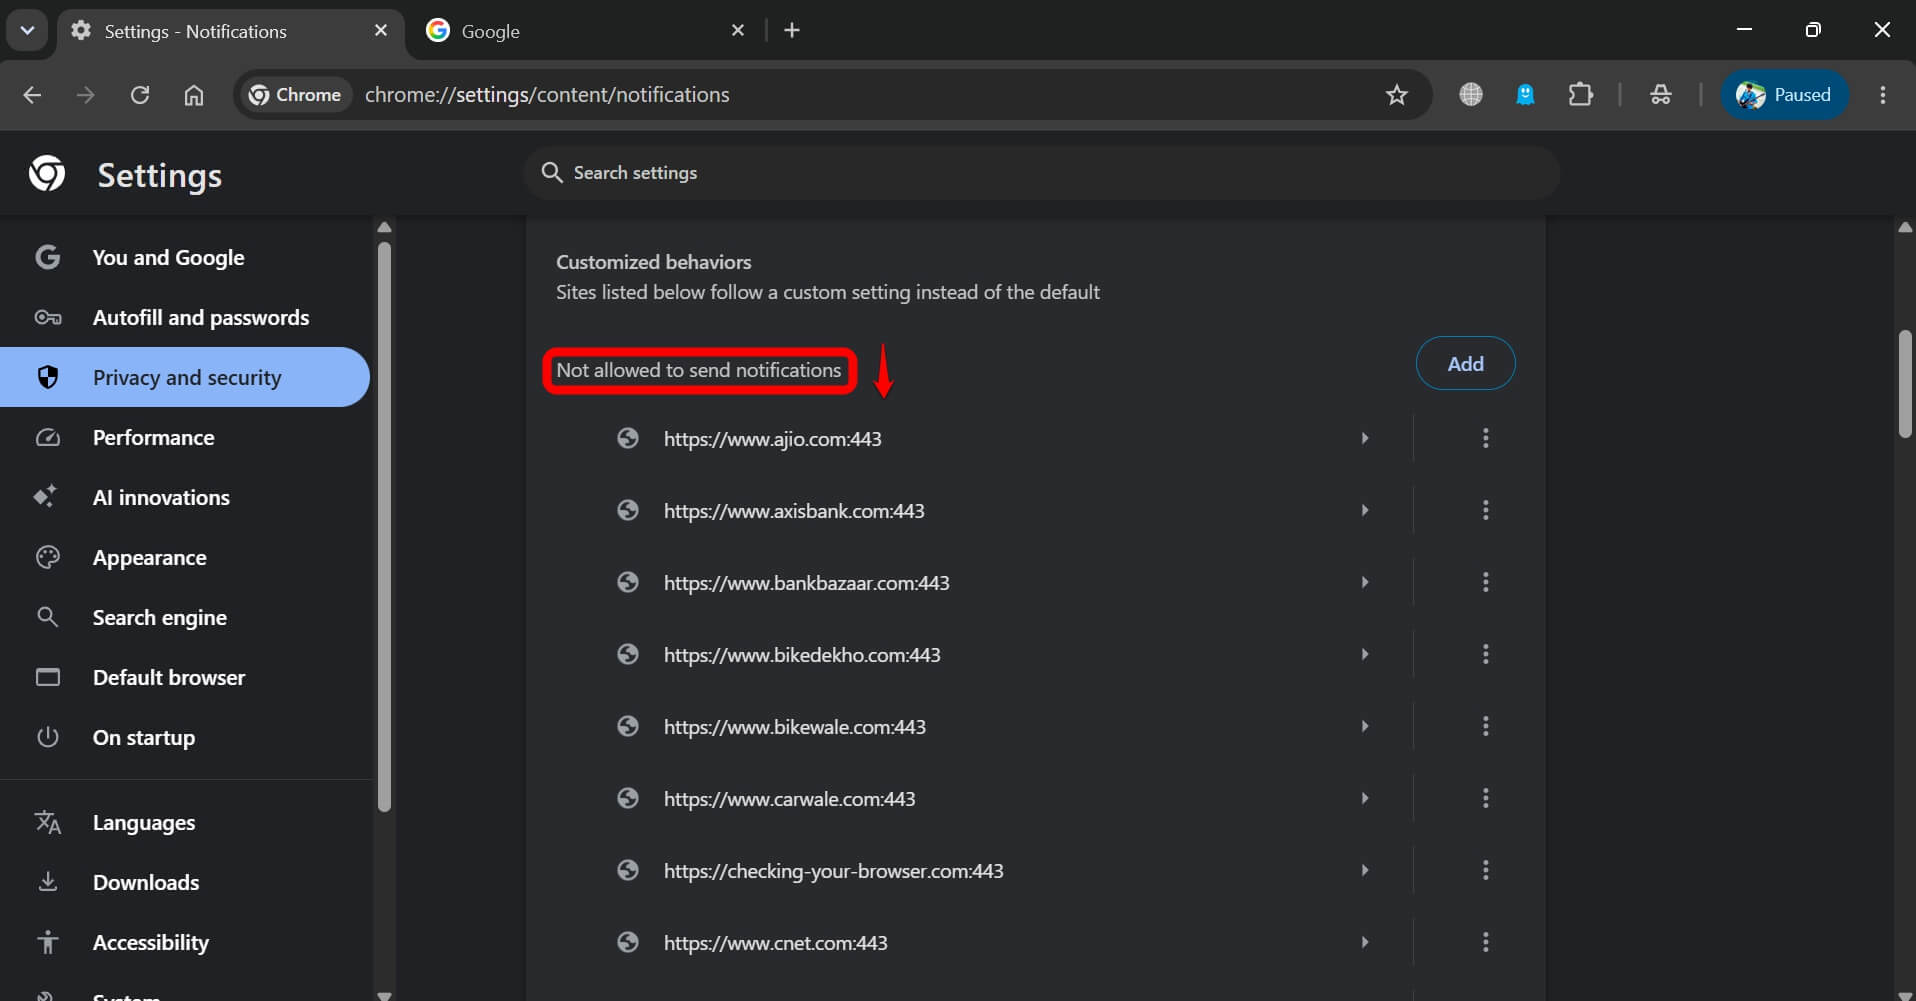The height and width of the screenshot is (1001, 1916).
Task: Expand site details for carwale.com
Action: [1365, 798]
